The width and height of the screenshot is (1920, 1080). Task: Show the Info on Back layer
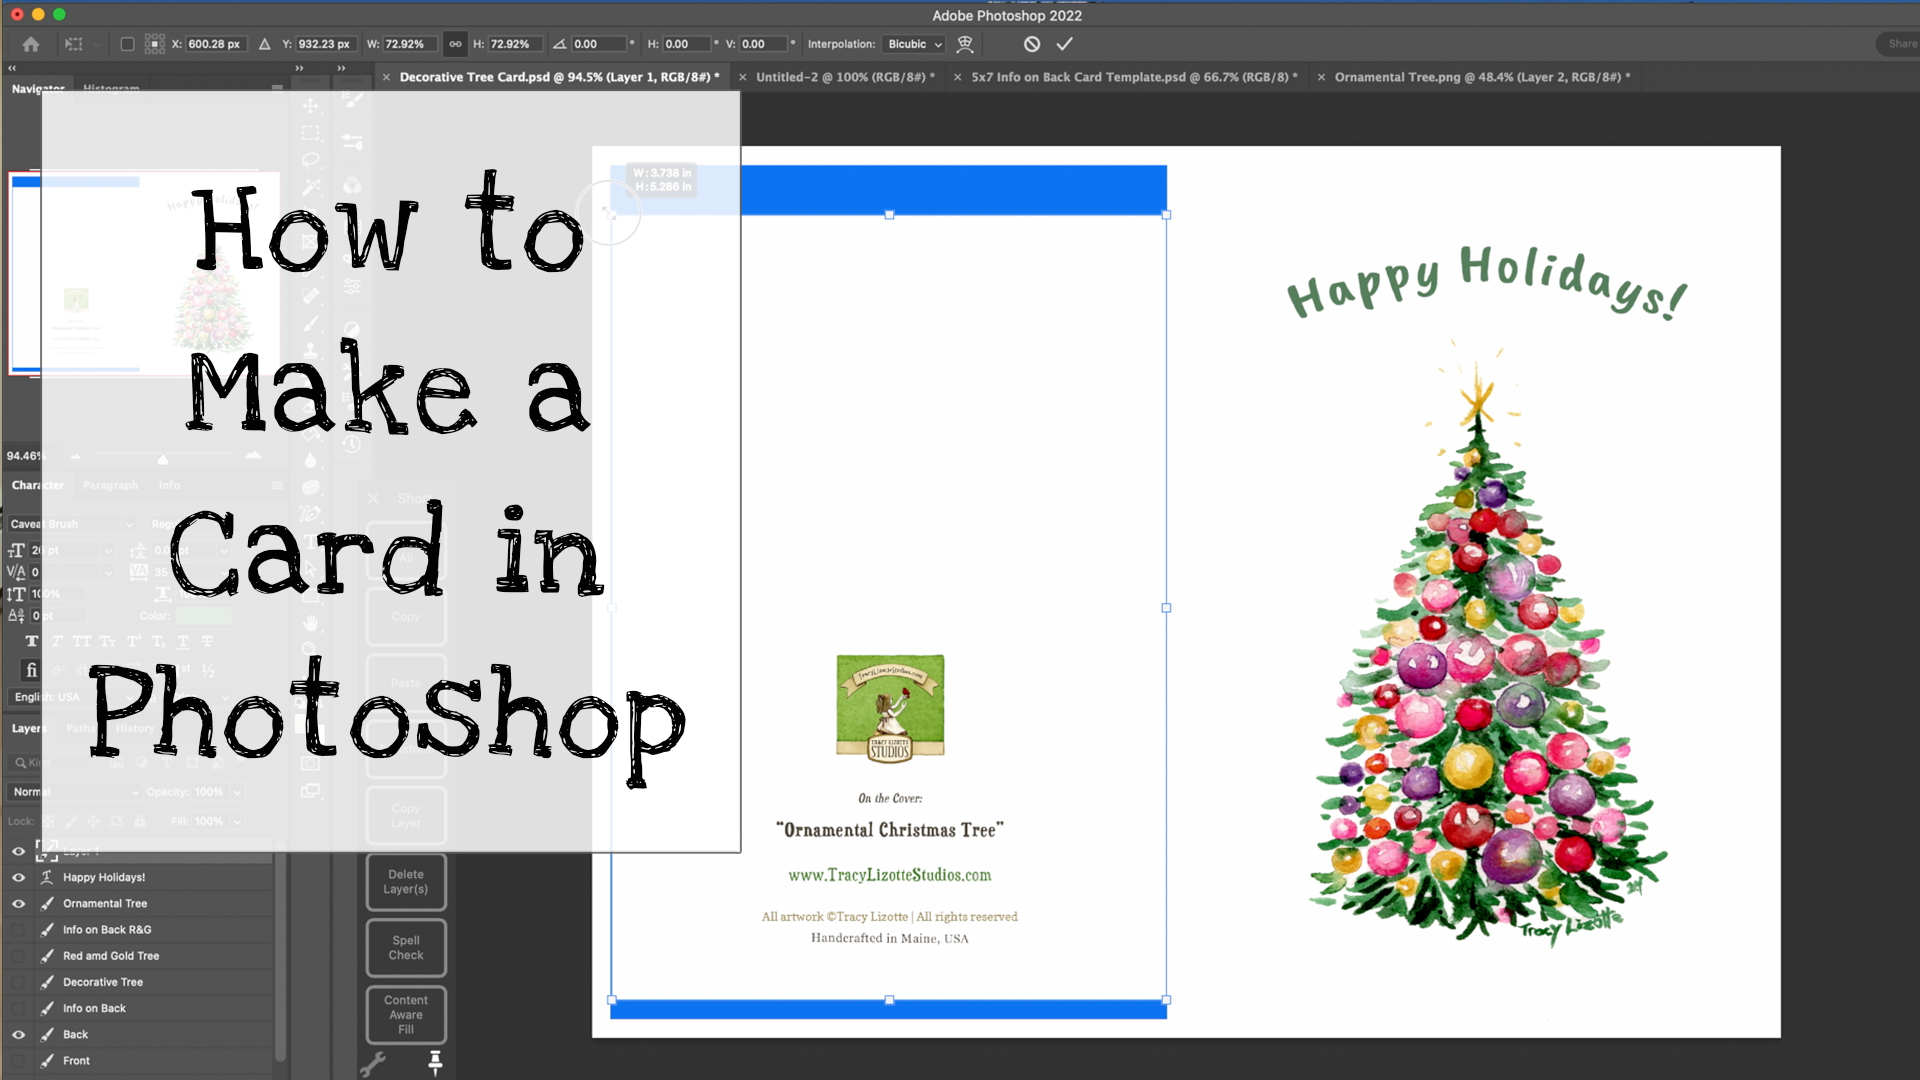click(x=18, y=1008)
